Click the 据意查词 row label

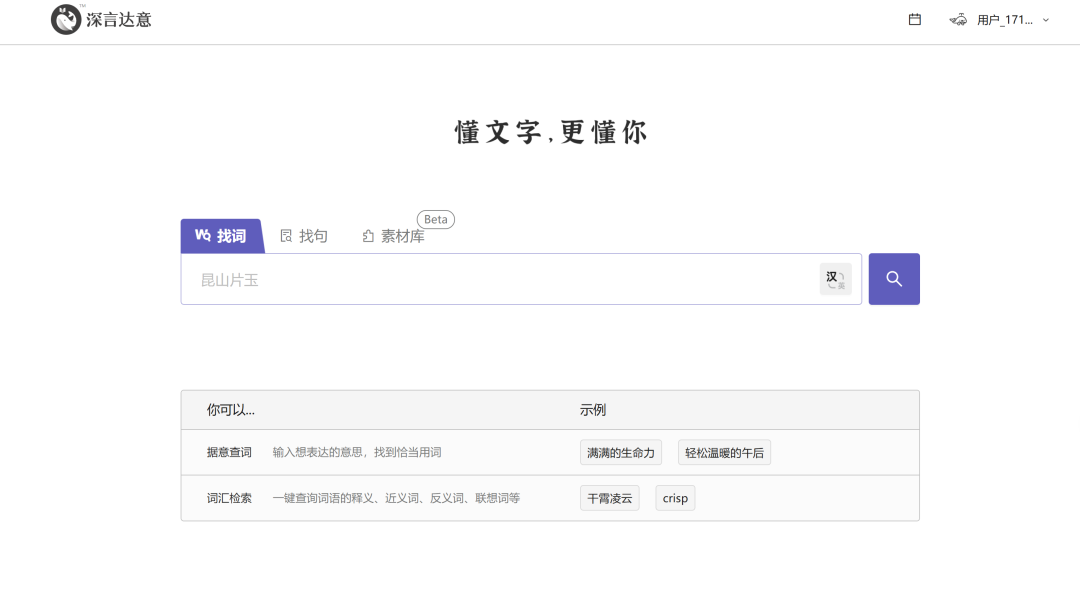(229, 453)
